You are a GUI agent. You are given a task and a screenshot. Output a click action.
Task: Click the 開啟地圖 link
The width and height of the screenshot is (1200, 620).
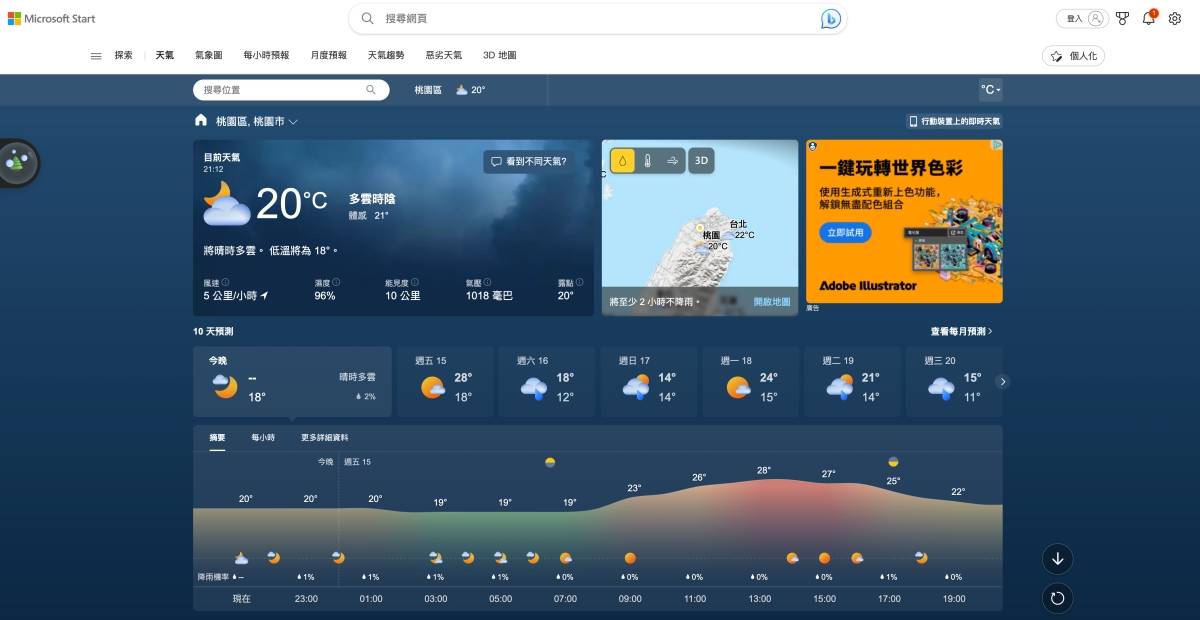point(771,299)
